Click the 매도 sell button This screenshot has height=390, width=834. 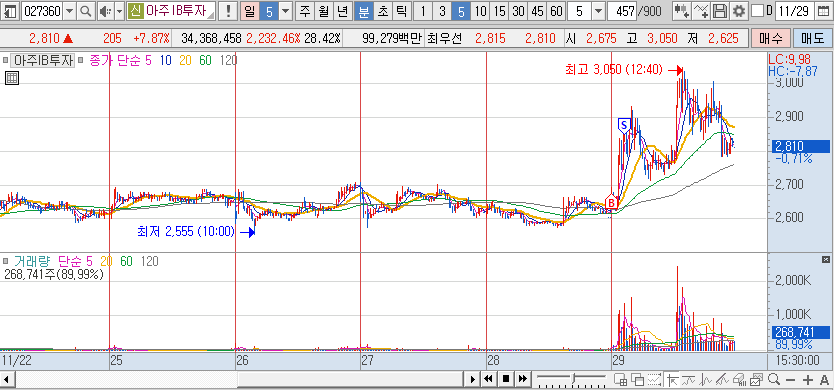pyautogui.click(x=812, y=38)
